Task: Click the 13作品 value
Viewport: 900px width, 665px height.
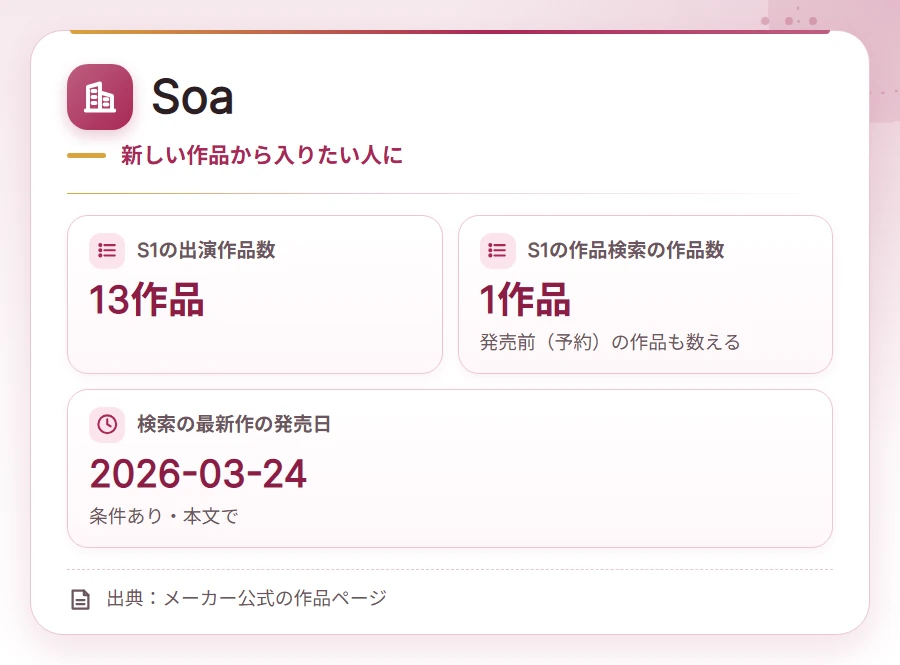Action: click(147, 300)
